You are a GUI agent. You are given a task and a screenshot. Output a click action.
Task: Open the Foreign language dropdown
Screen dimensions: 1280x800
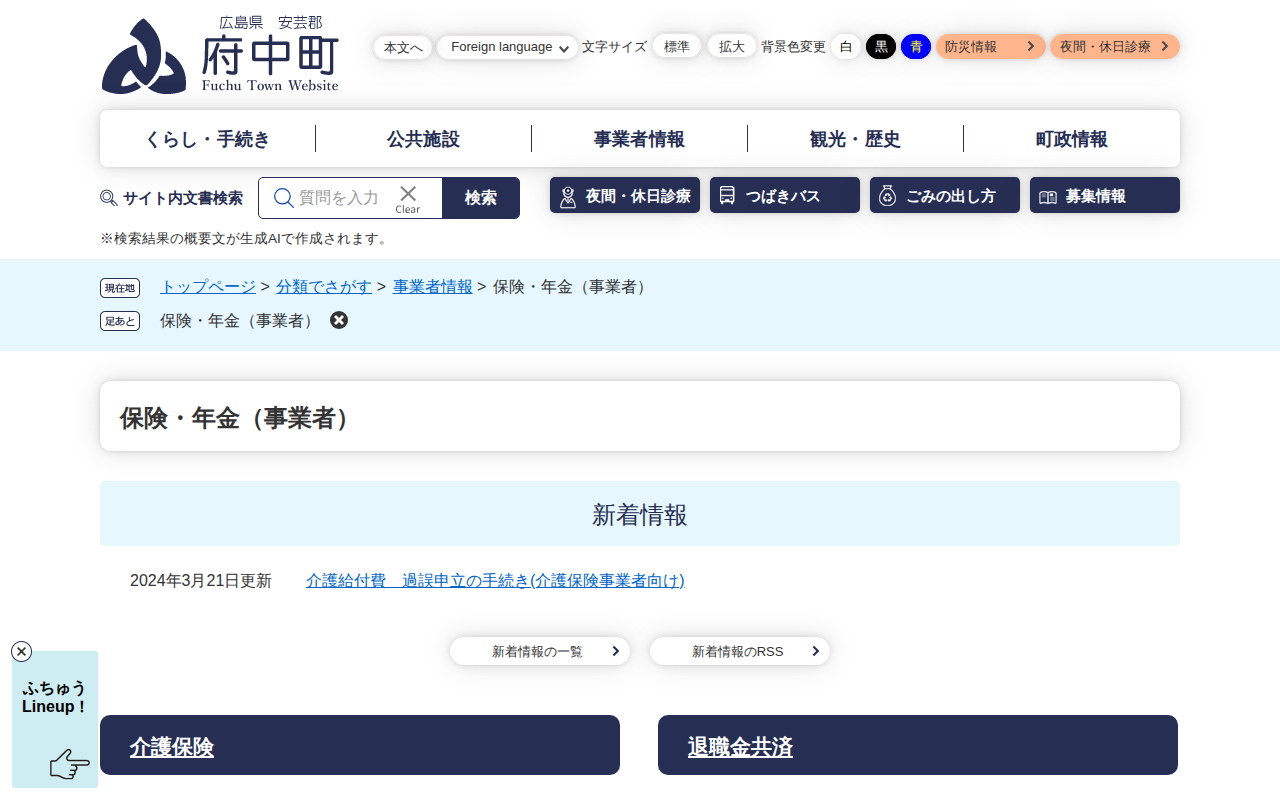507,47
